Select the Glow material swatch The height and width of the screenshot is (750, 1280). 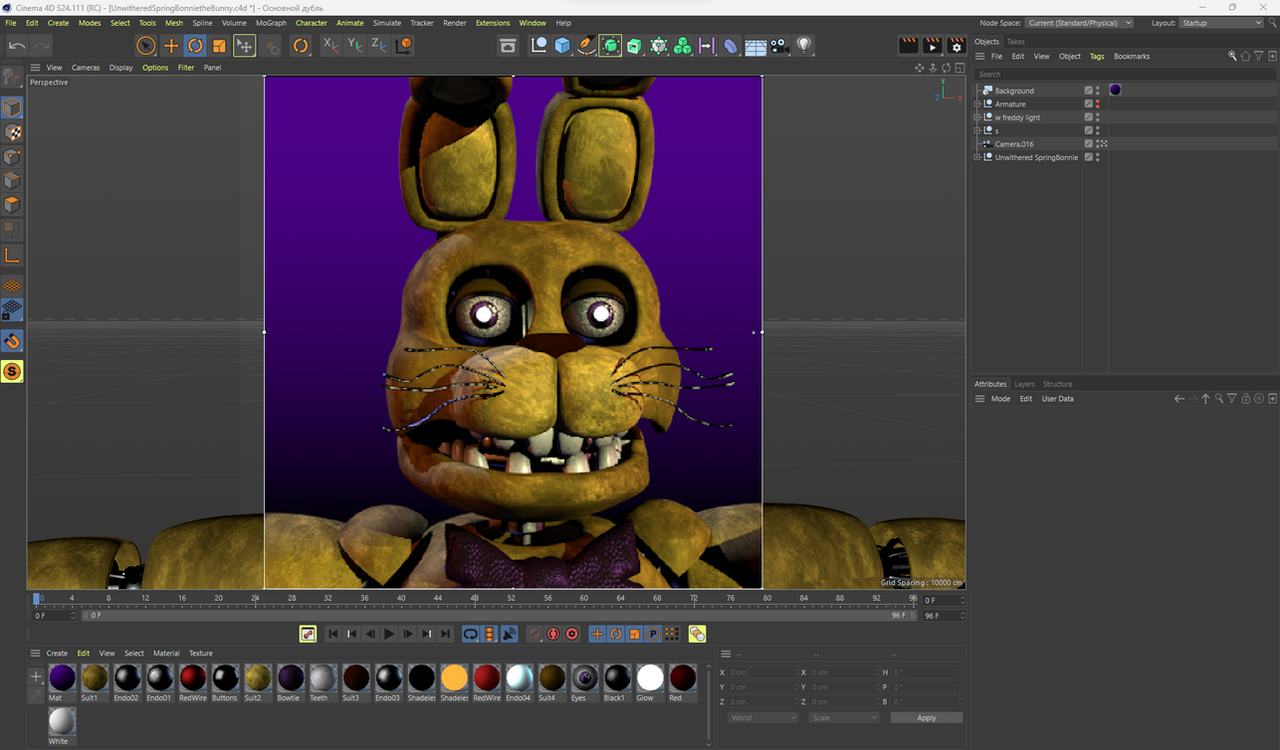650,677
